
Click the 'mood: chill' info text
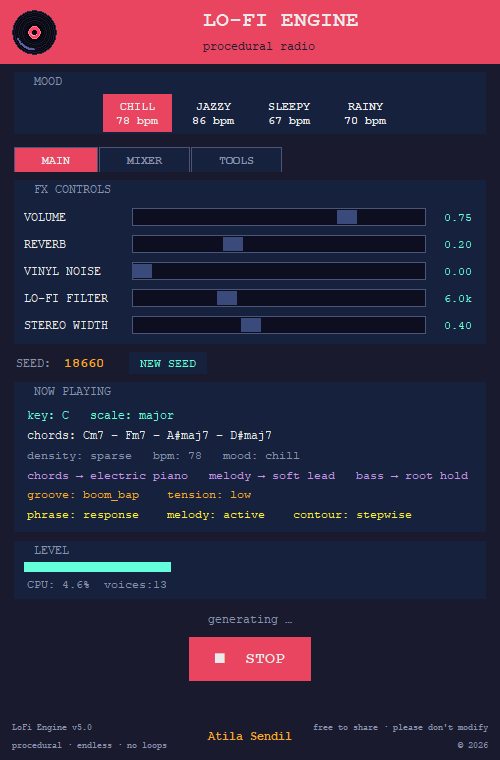tap(261, 456)
